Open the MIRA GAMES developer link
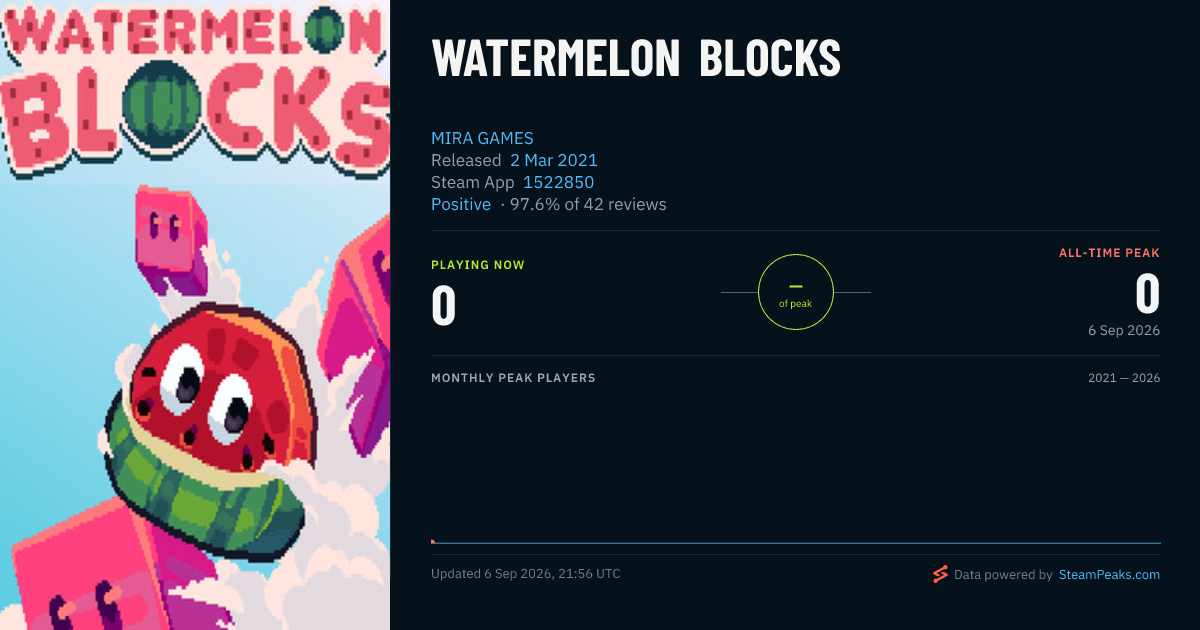This screenshot has width=1200, height=630. coord(482,138)
